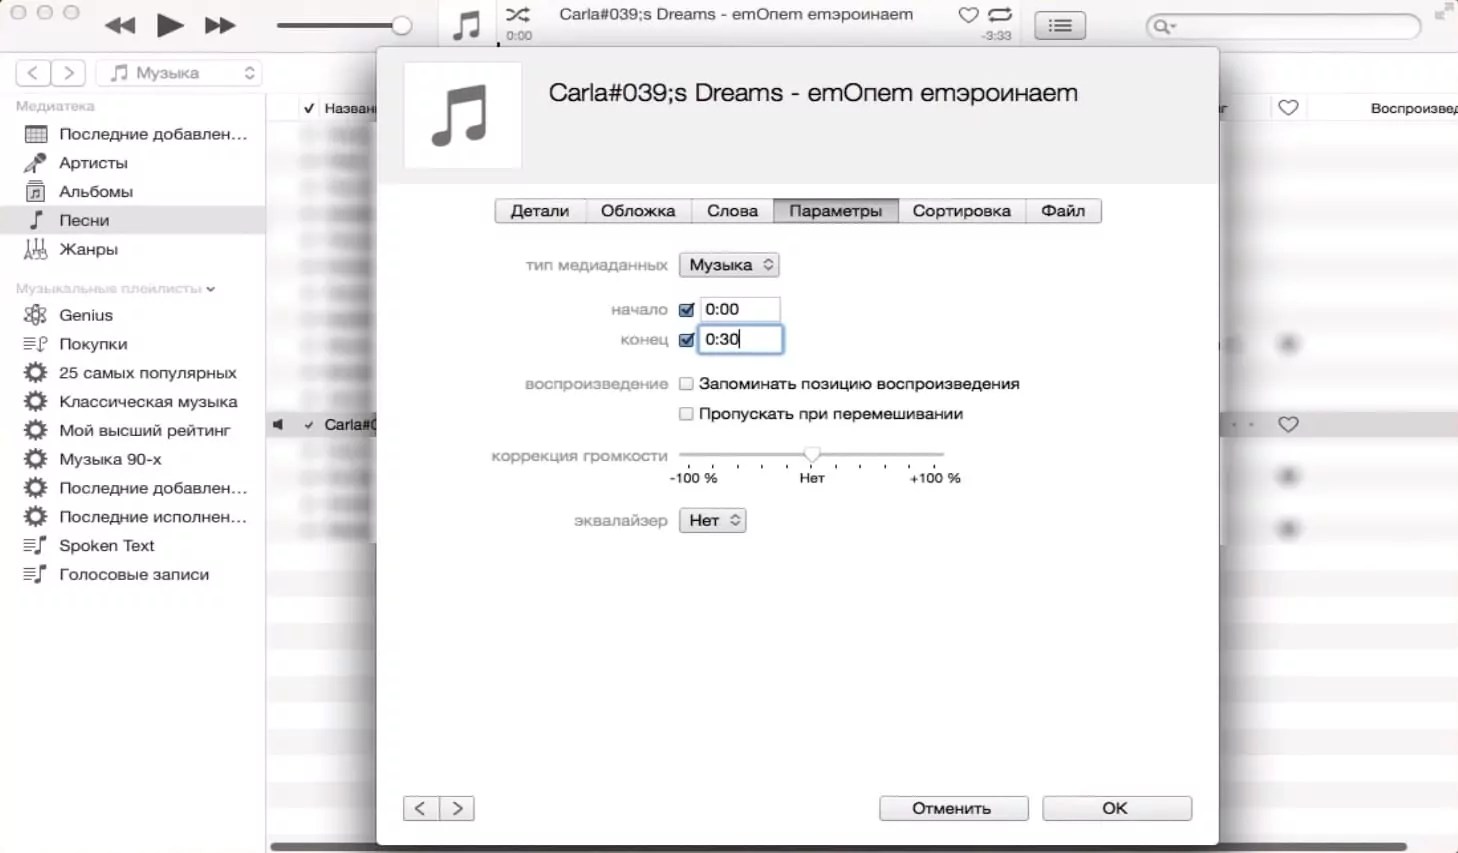
Task: Click the Отменить button
Action: 954,809
